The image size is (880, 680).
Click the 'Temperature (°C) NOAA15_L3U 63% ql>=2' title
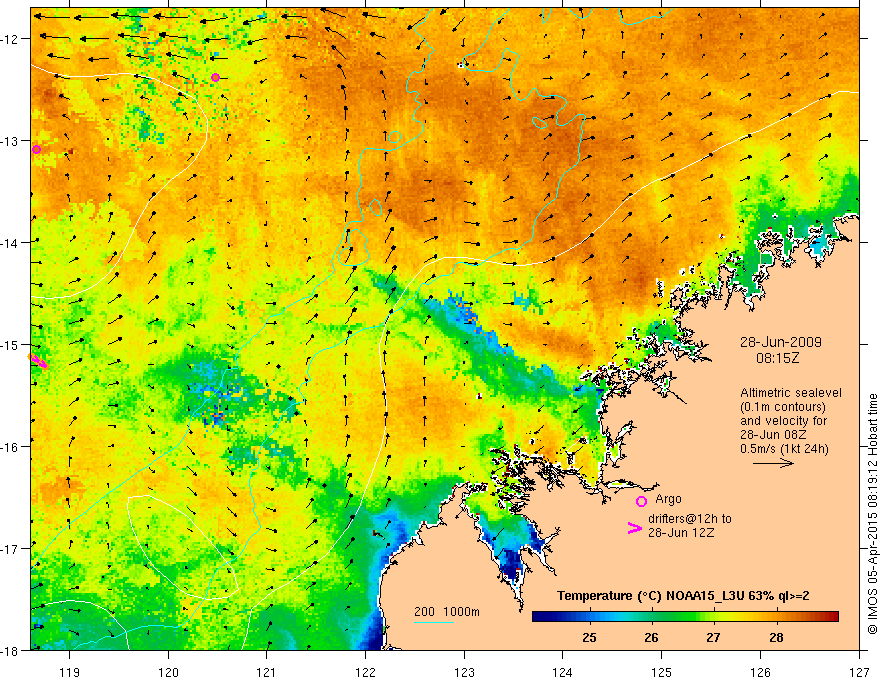tap(683, 596)
